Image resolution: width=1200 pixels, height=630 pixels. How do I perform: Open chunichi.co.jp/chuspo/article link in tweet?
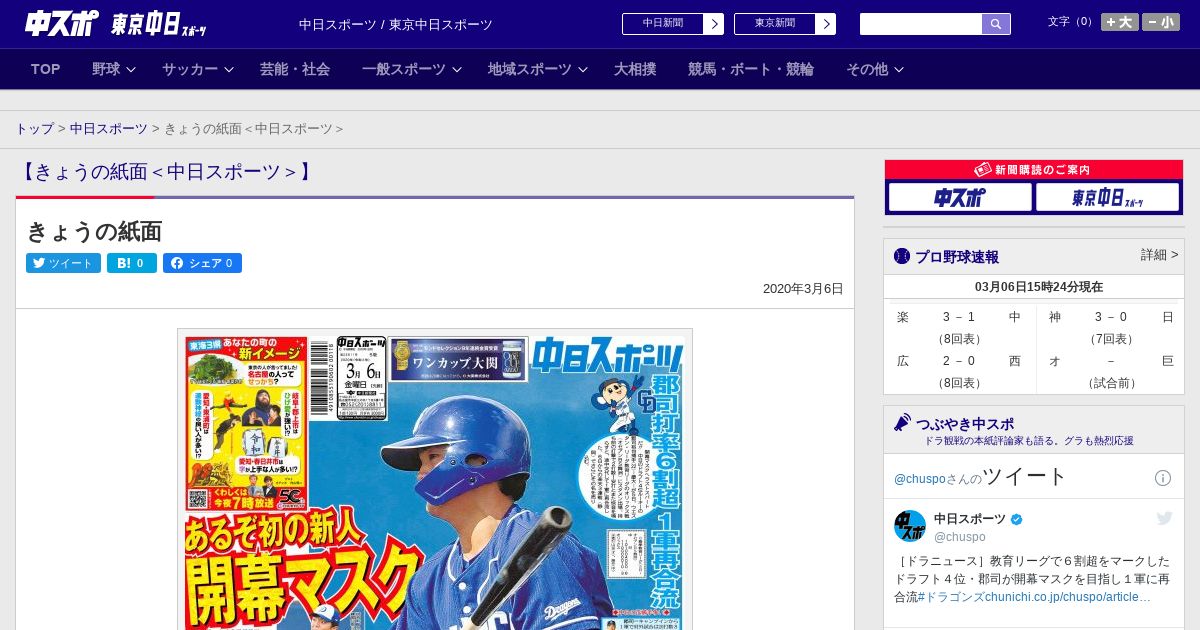click(x=1068, y=597)
